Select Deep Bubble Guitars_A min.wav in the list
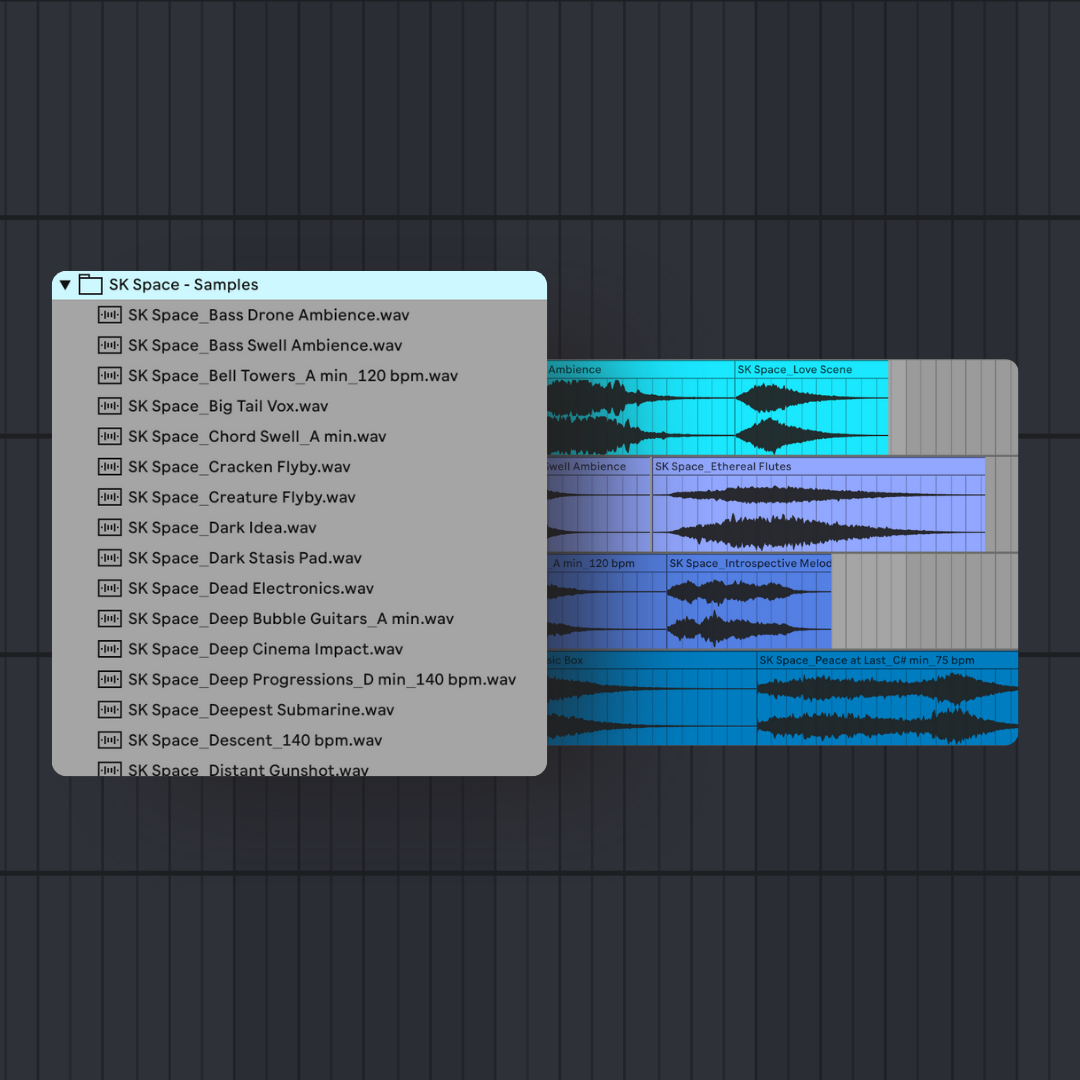Image resolution: width=1080 pixels, height=1080 pixels. pos(291,619)
